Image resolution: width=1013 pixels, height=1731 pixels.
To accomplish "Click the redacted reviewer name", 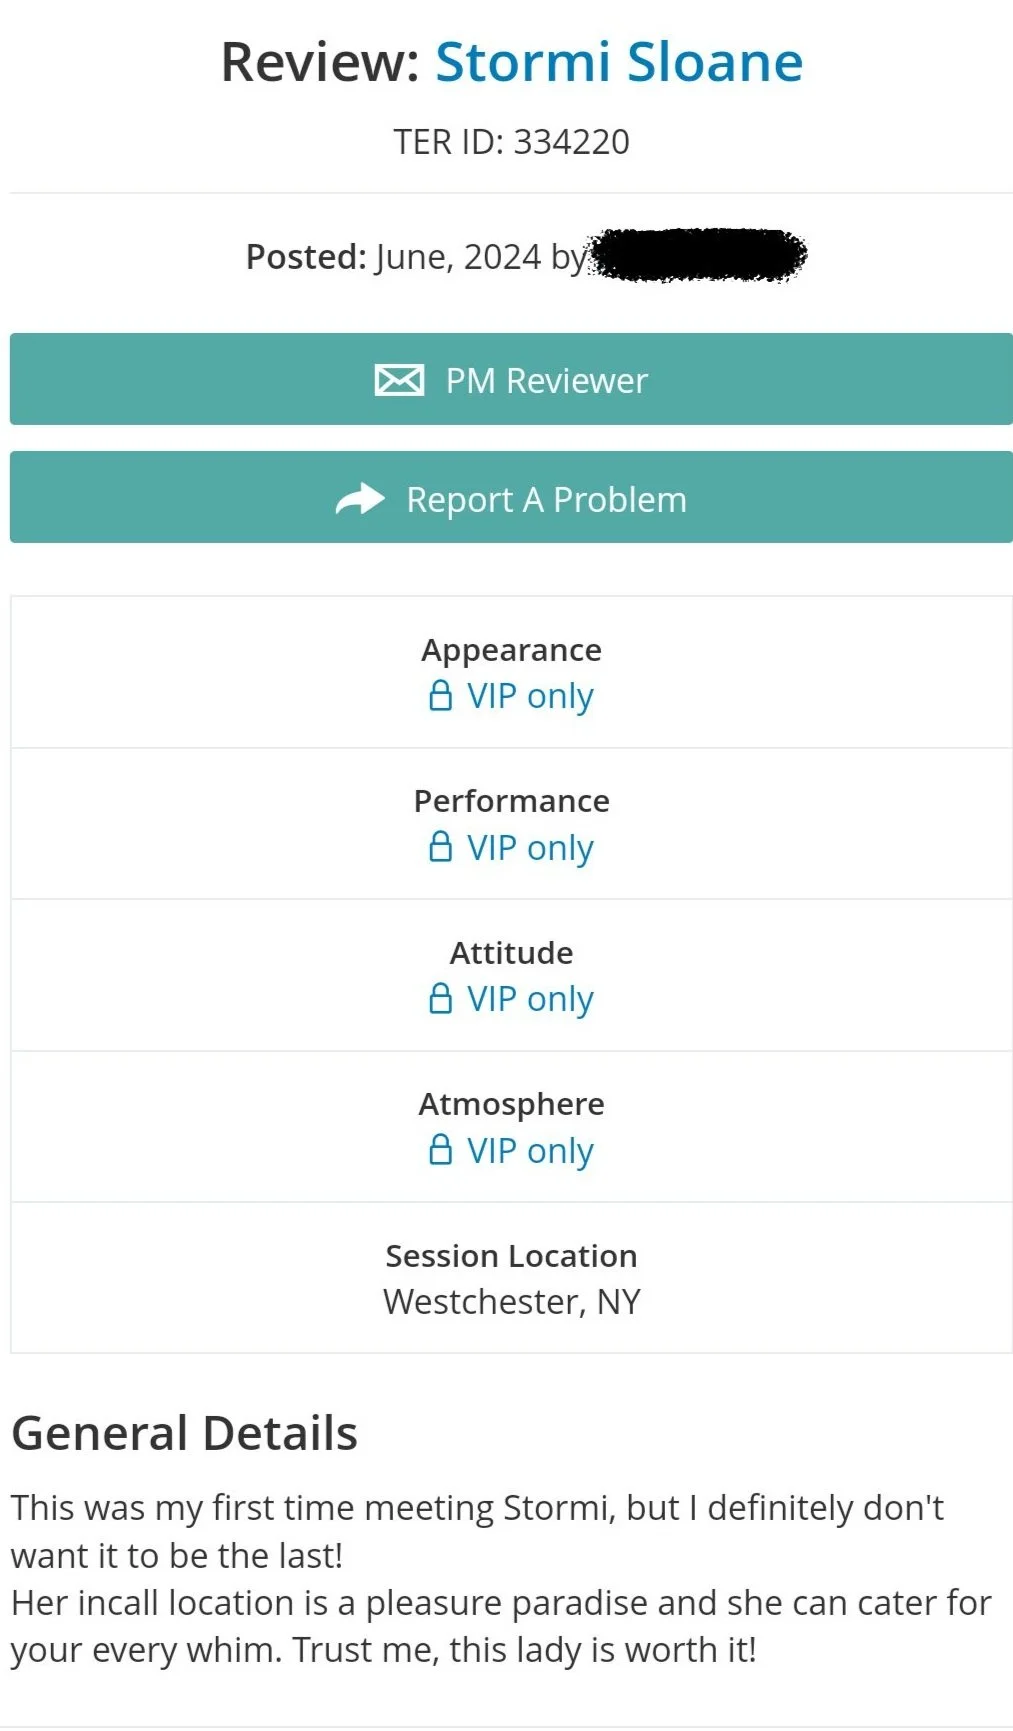I will click(698, 255).
